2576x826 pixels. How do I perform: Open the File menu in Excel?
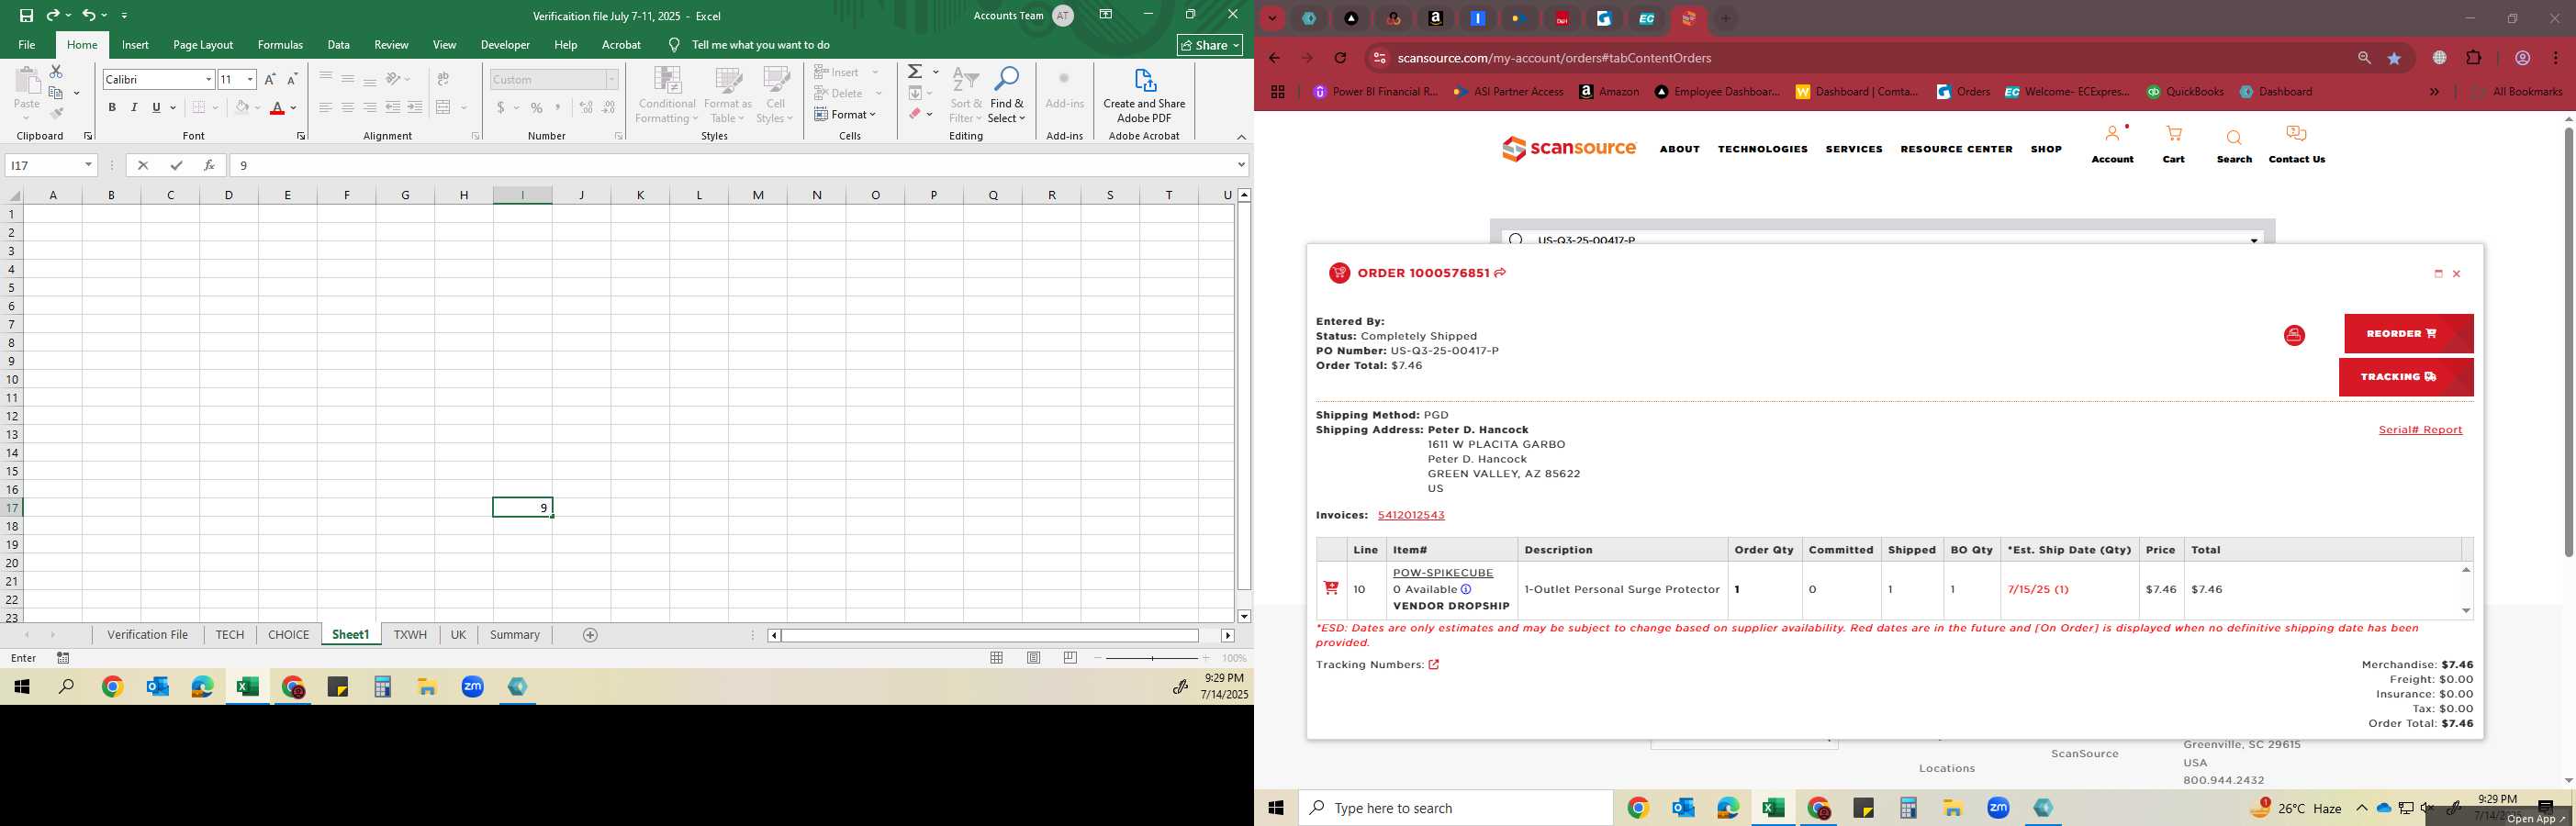click(x=27, y=45)
